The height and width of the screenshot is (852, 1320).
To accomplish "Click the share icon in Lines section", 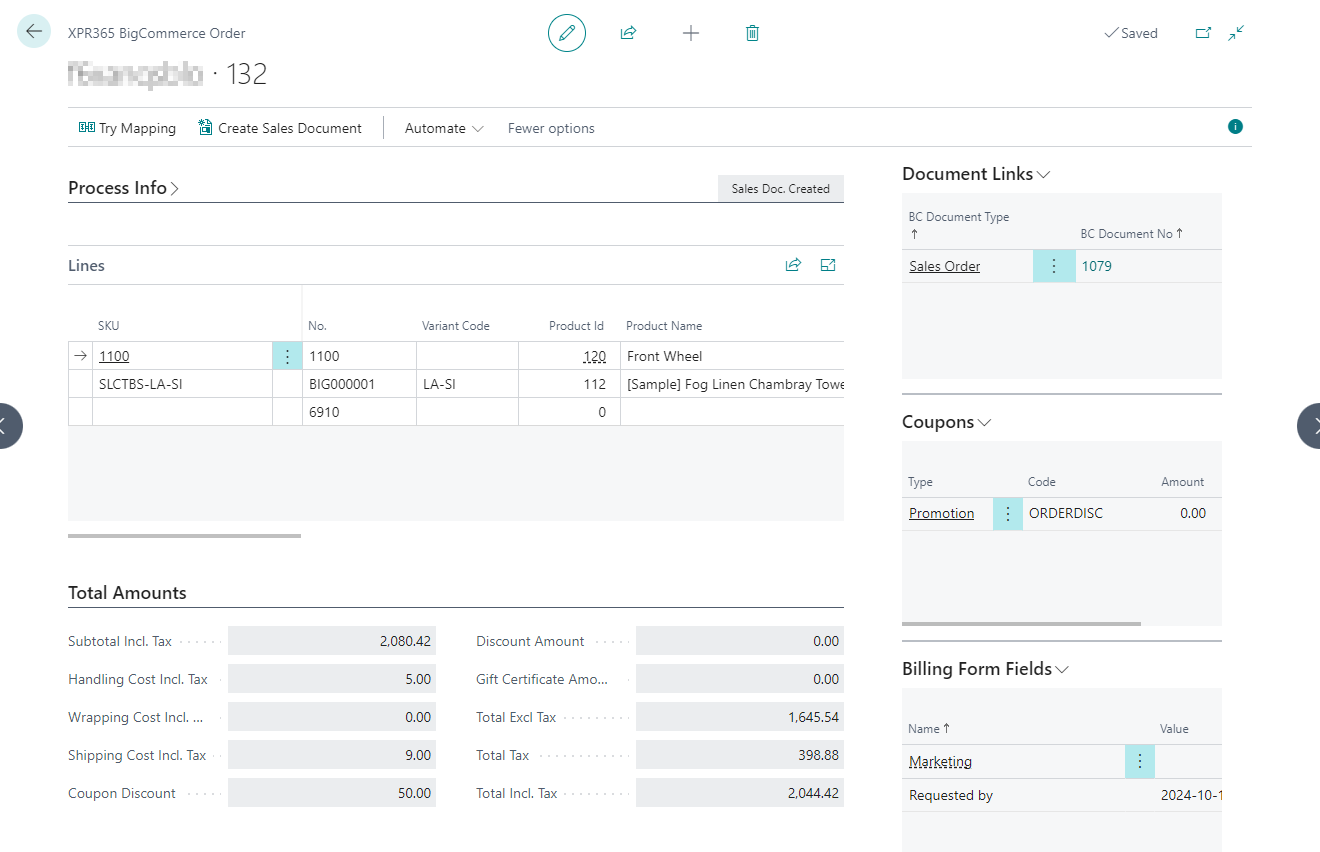I will pyautogui.click(x=793, y=265).
